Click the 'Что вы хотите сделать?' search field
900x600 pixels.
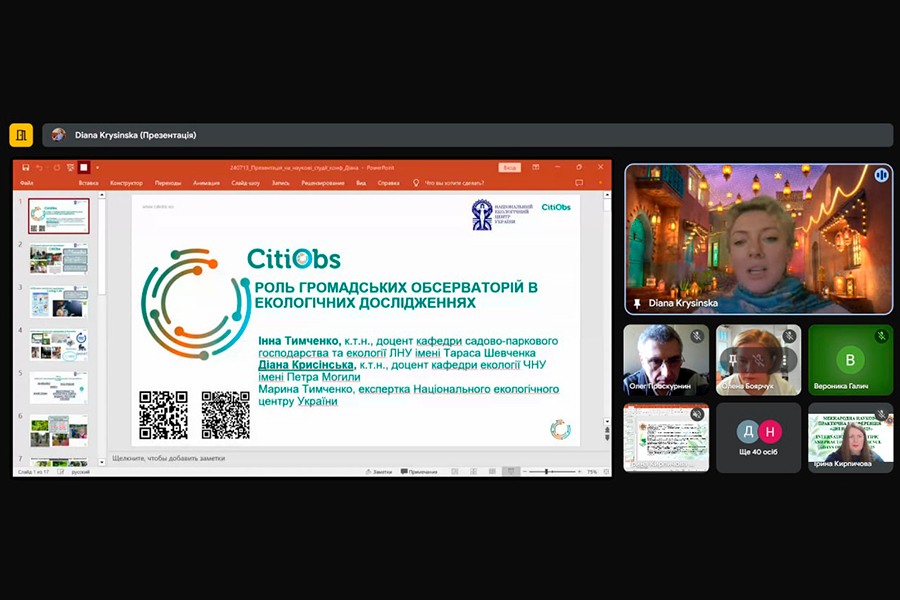click(454, 183)
